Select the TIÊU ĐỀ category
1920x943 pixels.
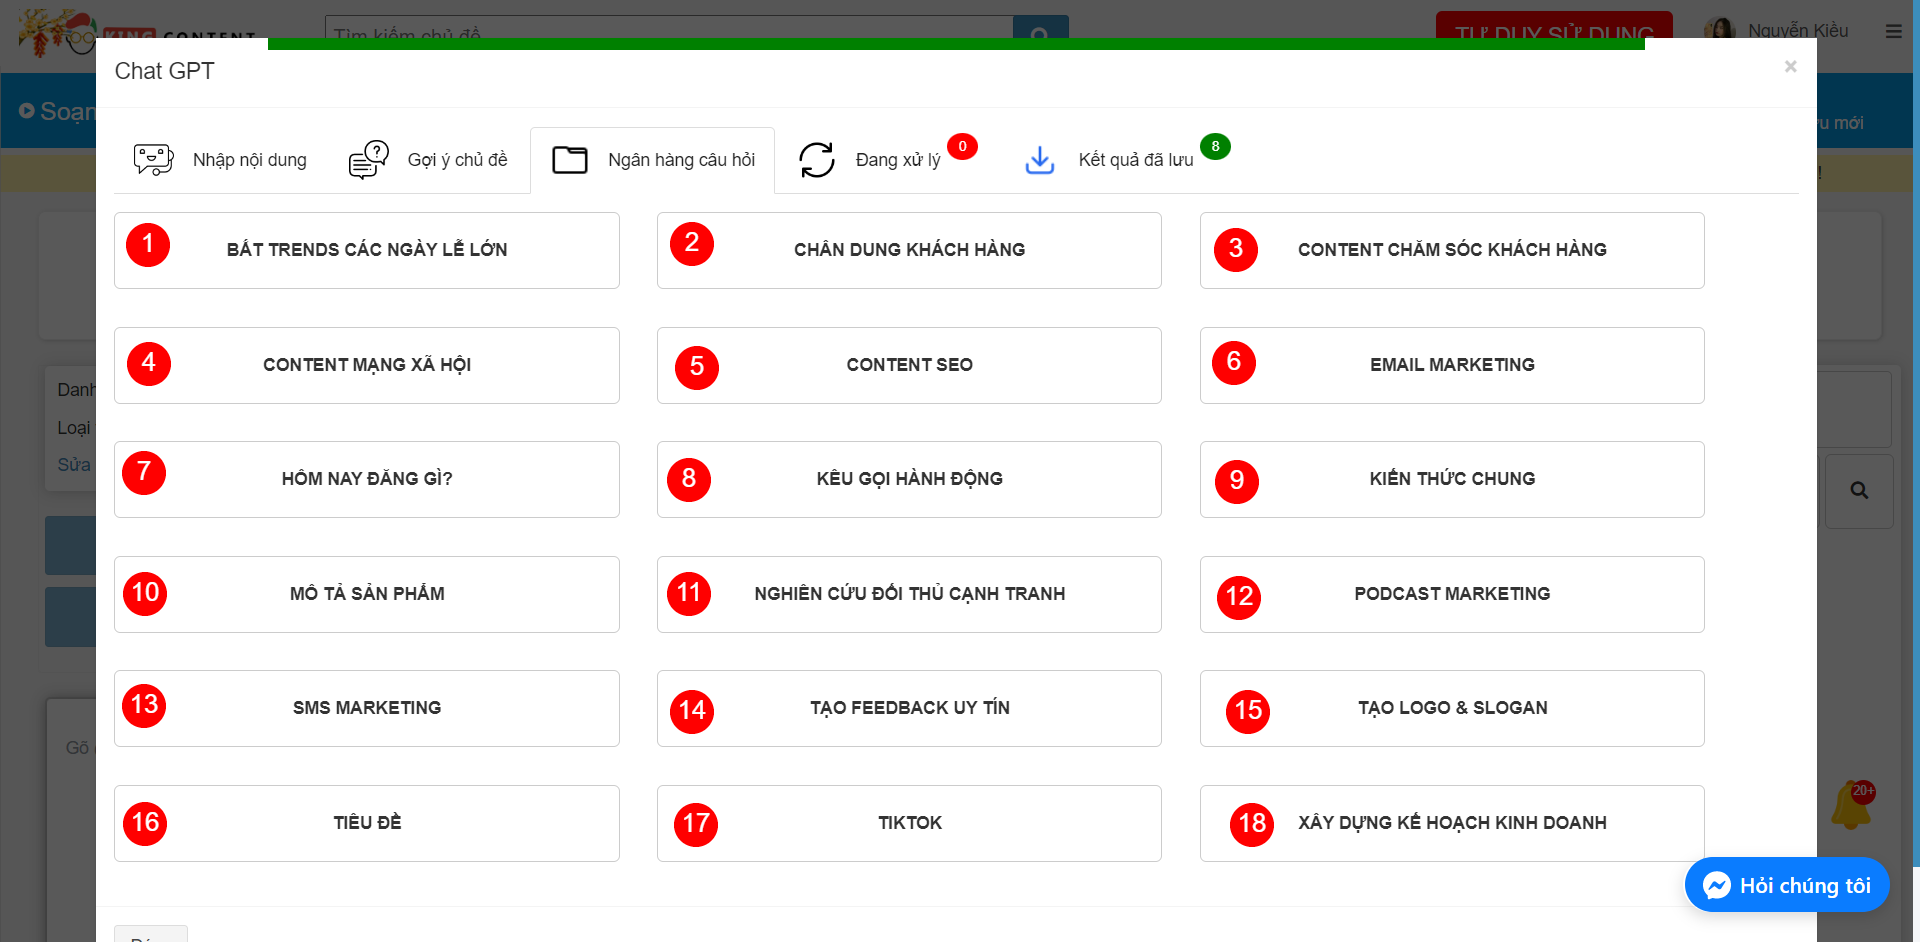point(367,823)
